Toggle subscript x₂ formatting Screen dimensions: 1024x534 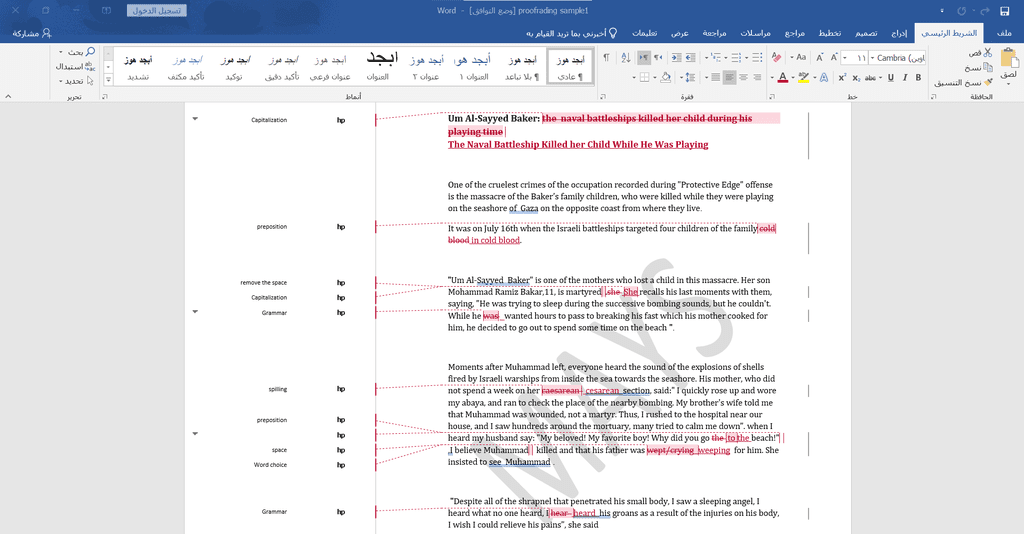coord(856,78)
